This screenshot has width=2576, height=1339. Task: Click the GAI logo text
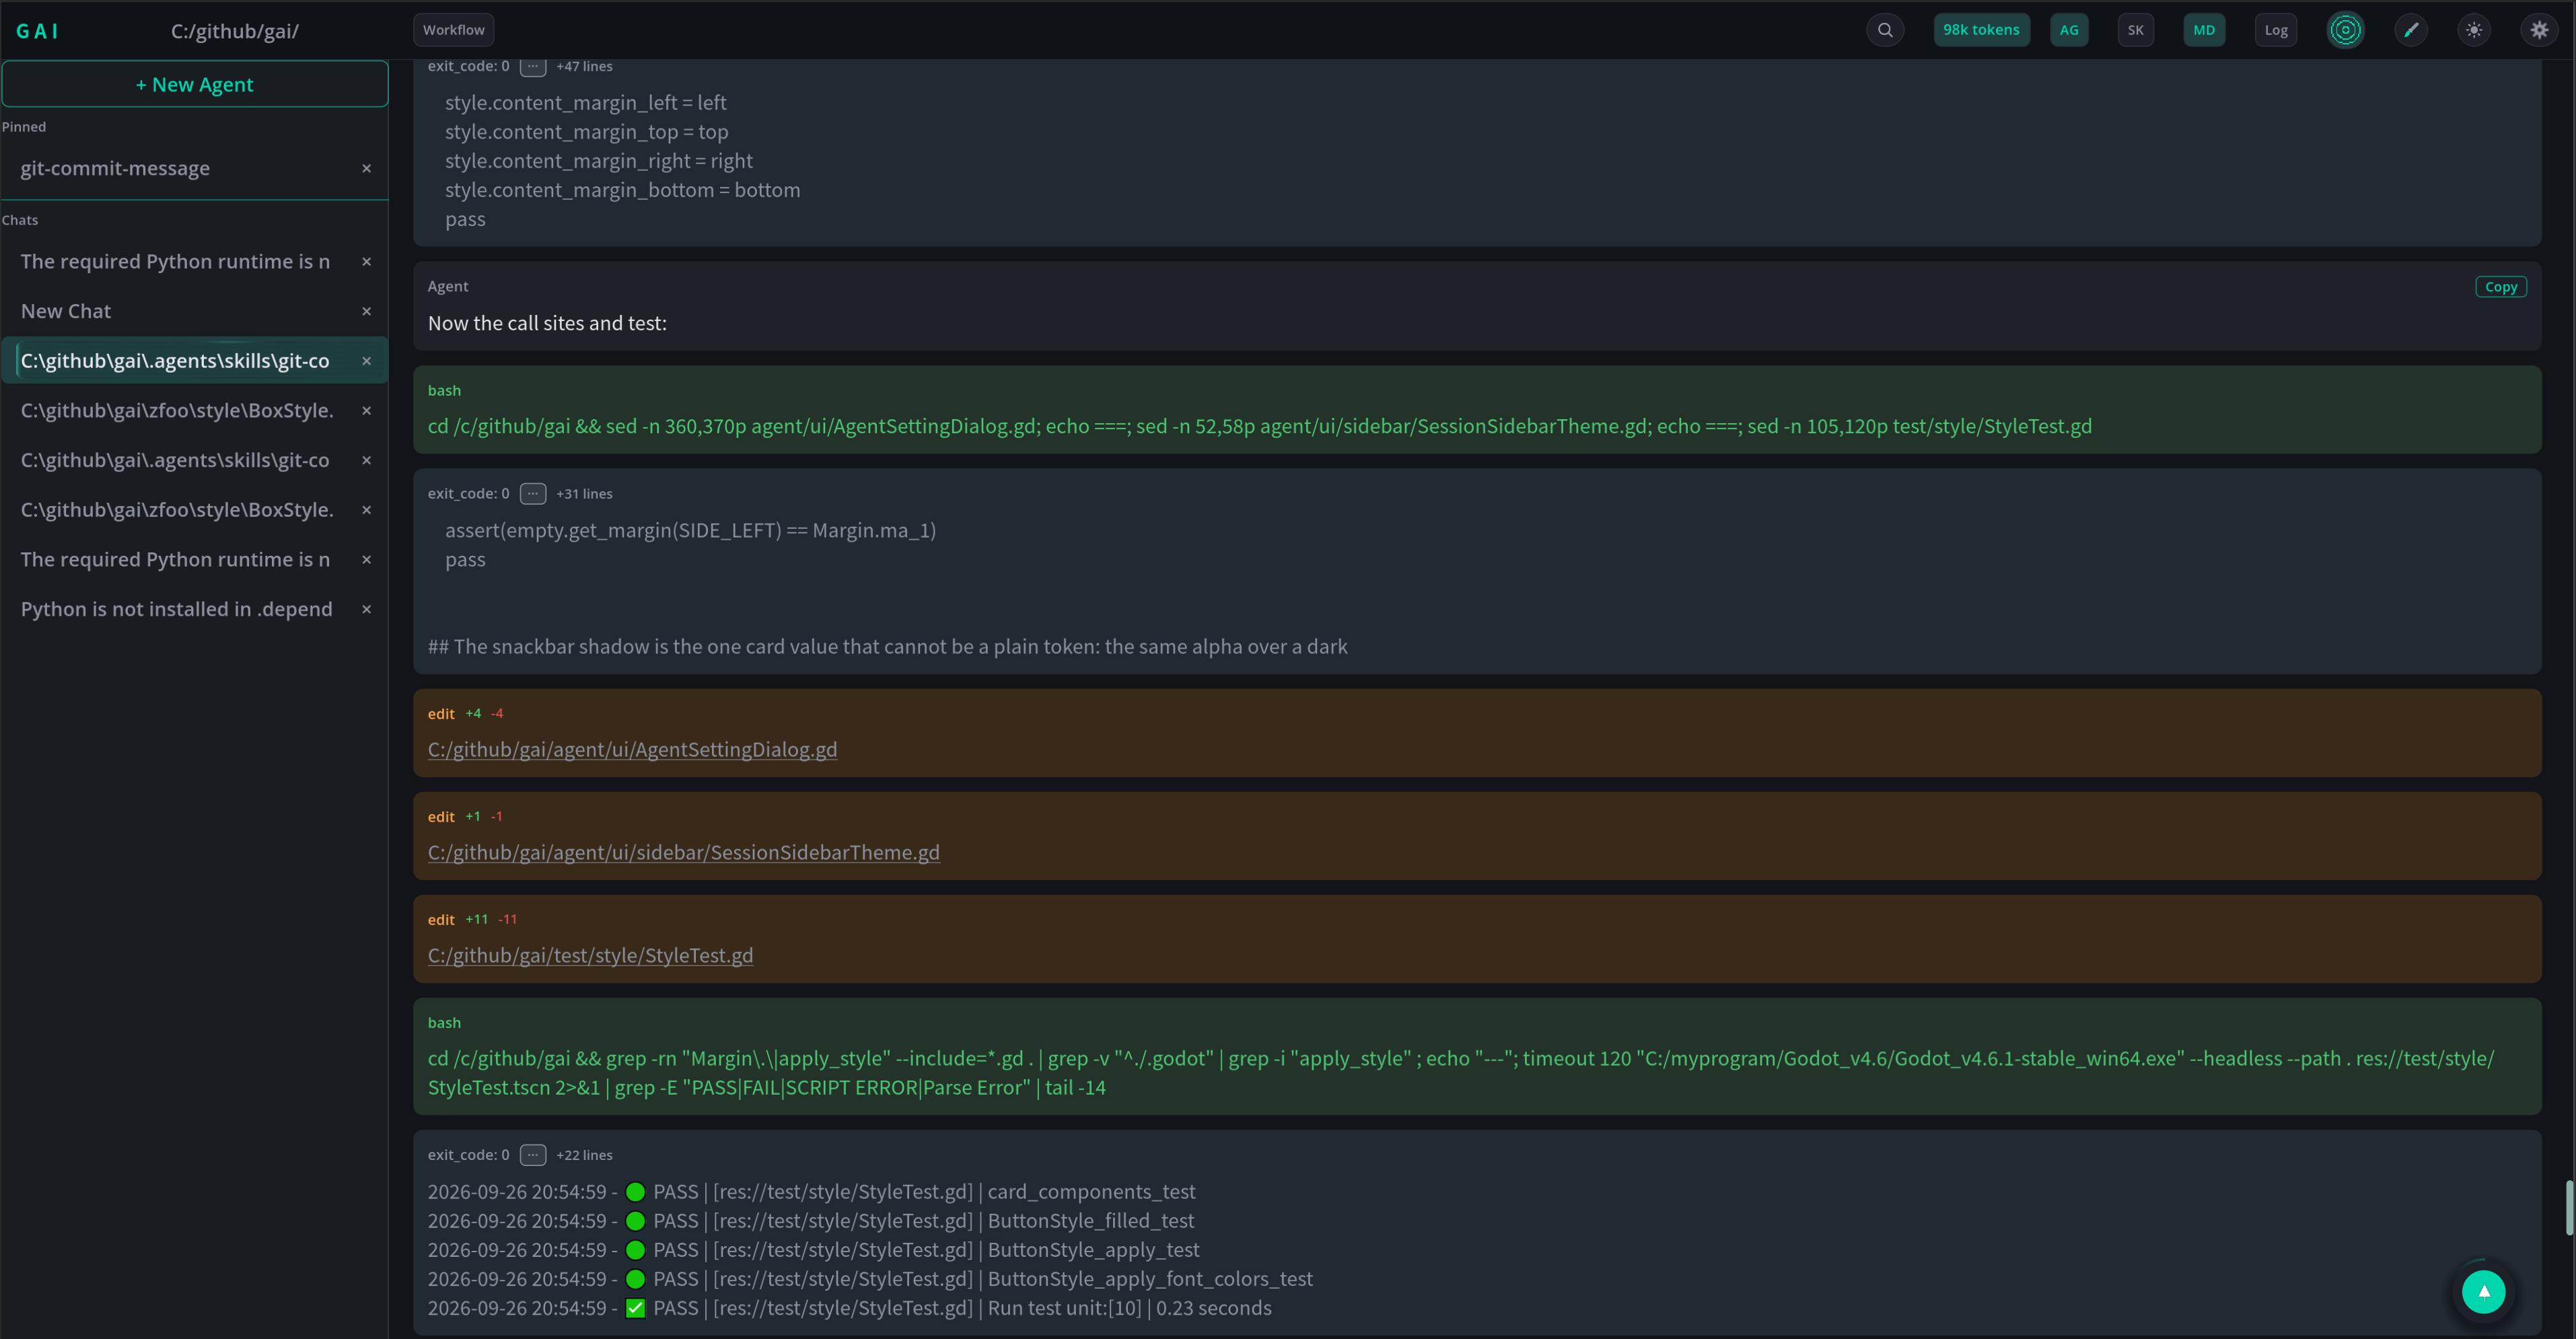coord(37,31)
